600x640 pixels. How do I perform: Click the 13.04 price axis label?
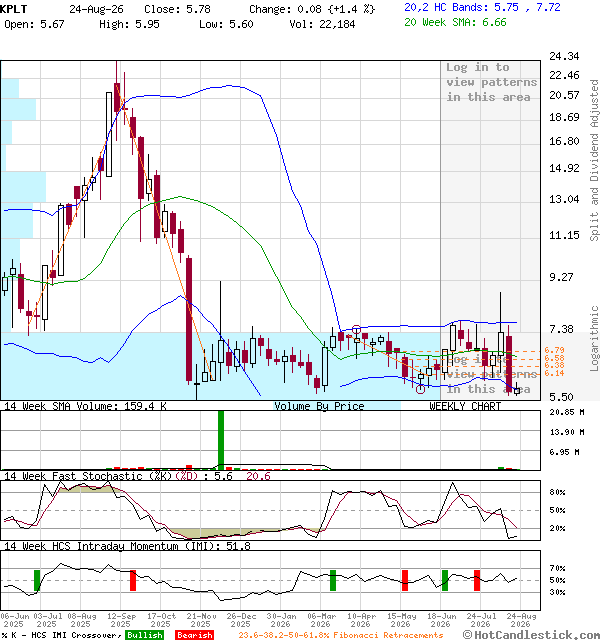(564, 199)
